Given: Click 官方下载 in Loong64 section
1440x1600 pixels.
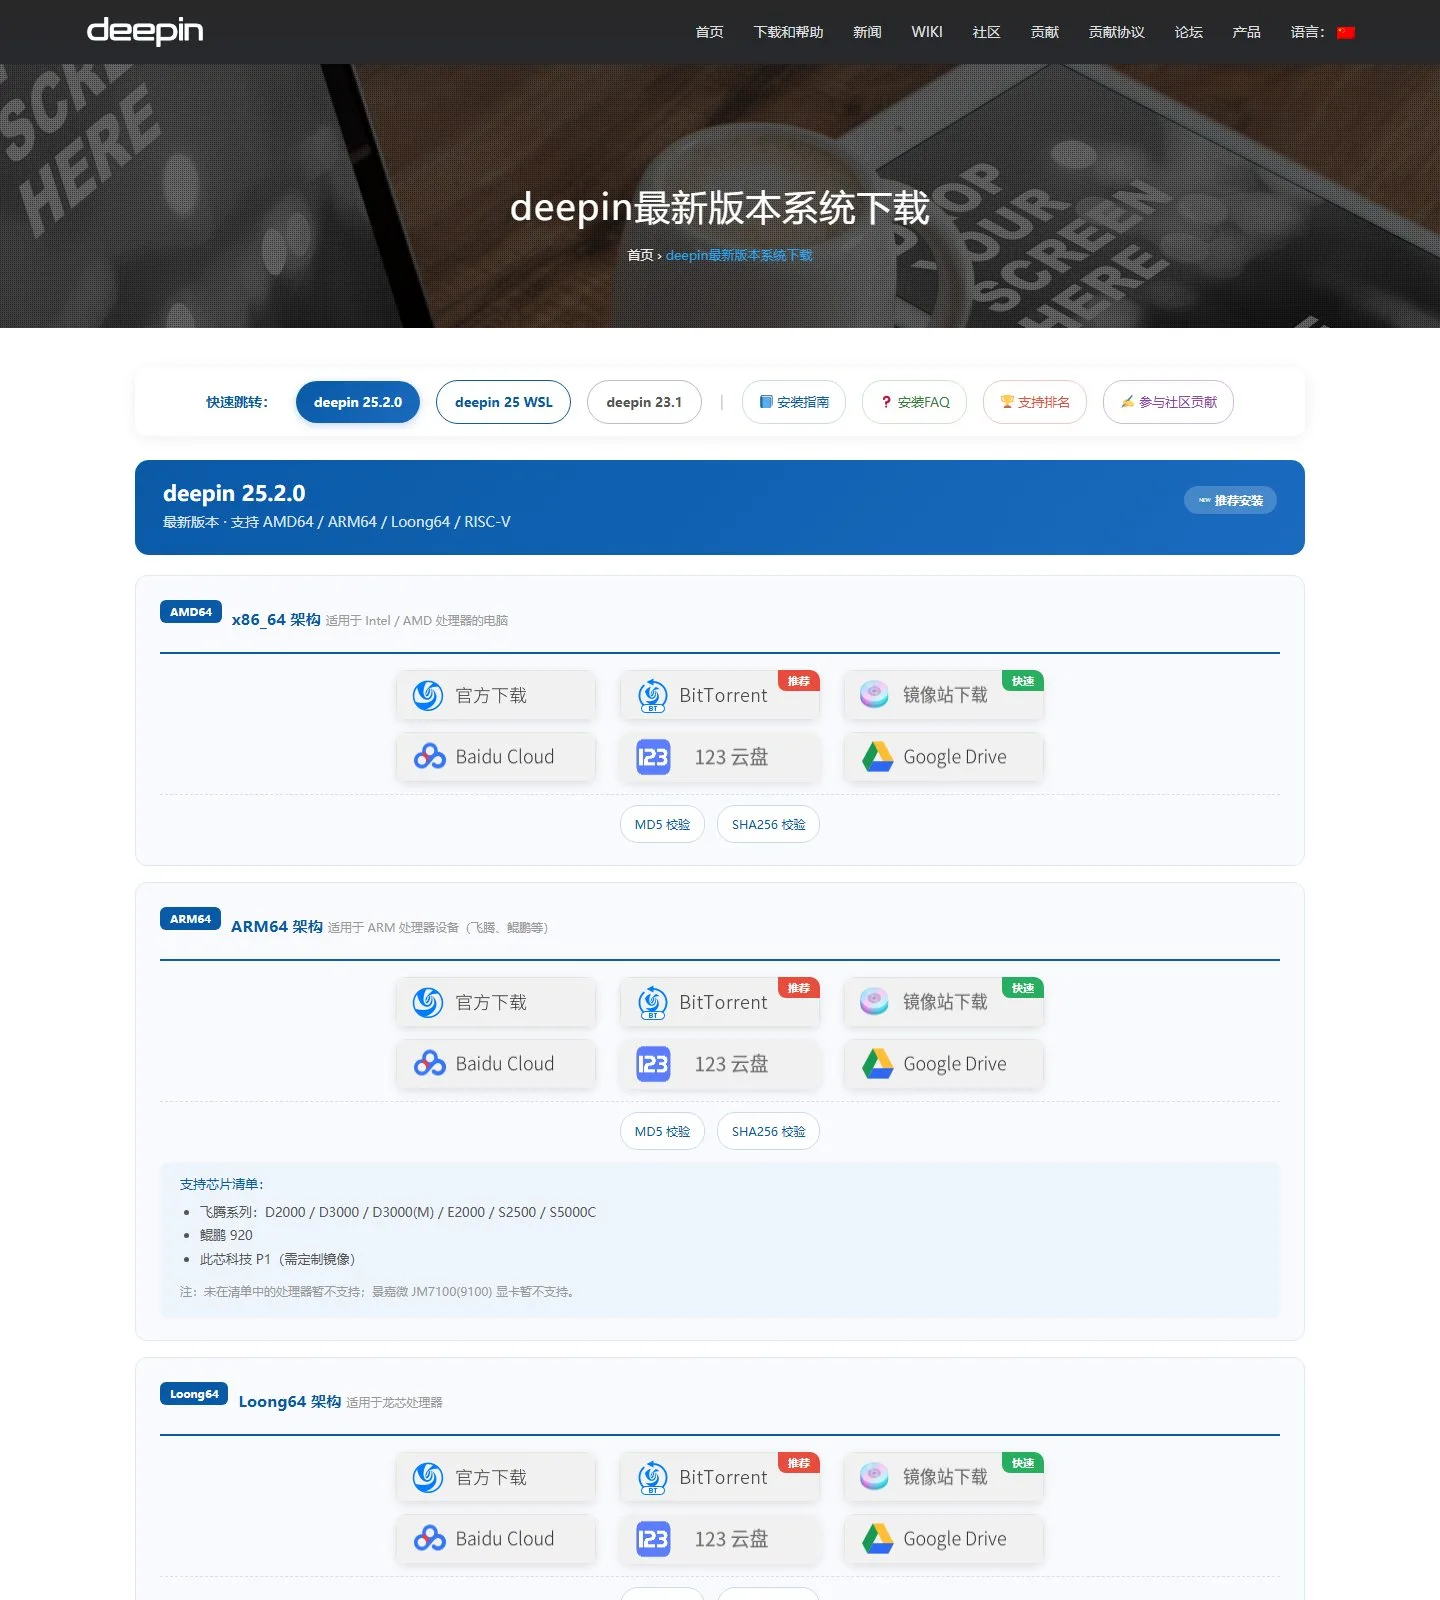Looking at the screenshot, I should pos(496,1477).
